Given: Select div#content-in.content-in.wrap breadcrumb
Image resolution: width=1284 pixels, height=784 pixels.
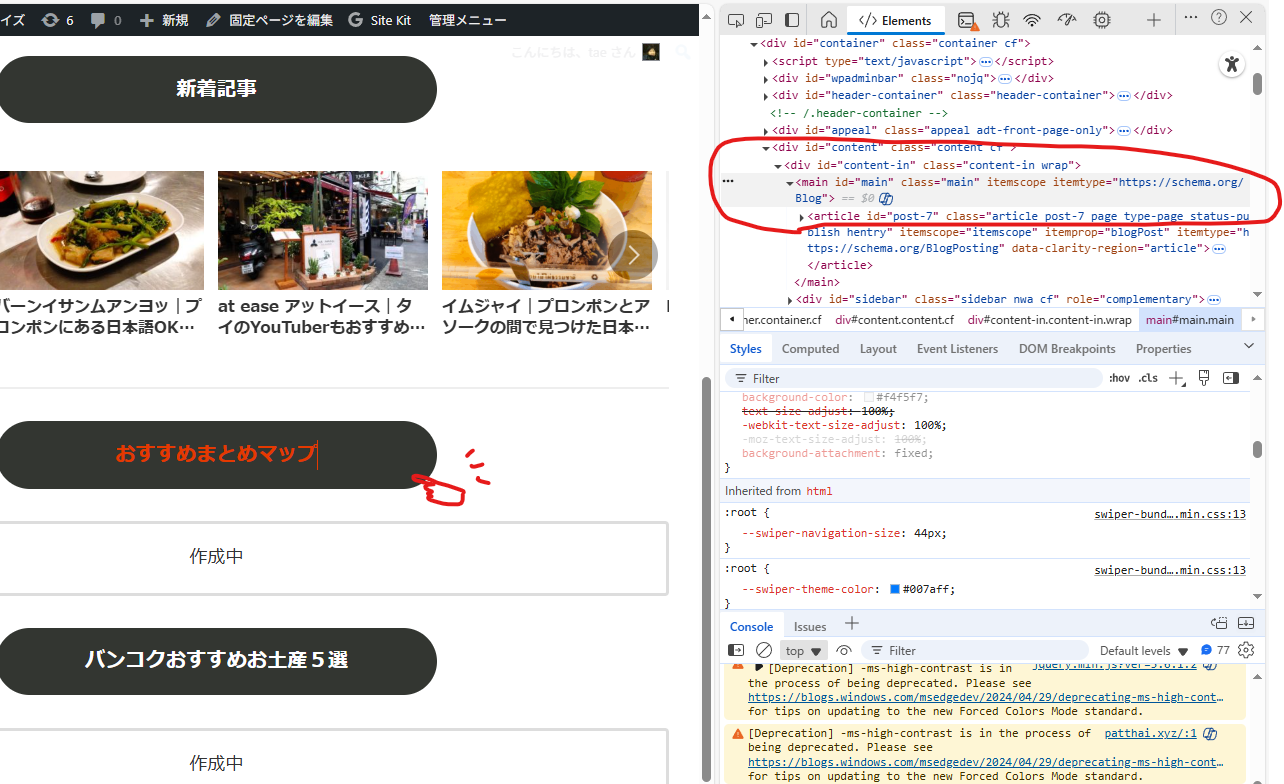Looking at the screenshot, I should [x=1050, y=320].
